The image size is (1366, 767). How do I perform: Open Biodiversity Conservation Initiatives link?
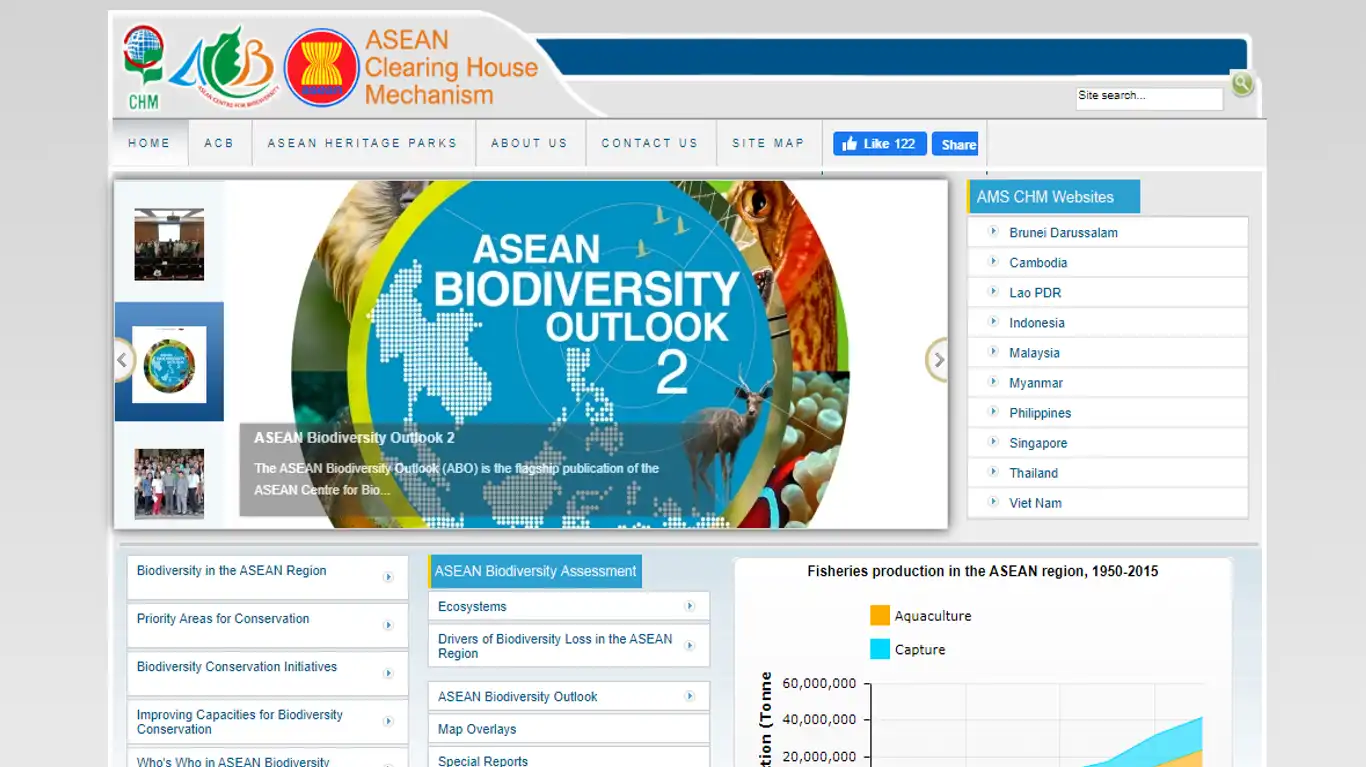click(x=237, y=666)
